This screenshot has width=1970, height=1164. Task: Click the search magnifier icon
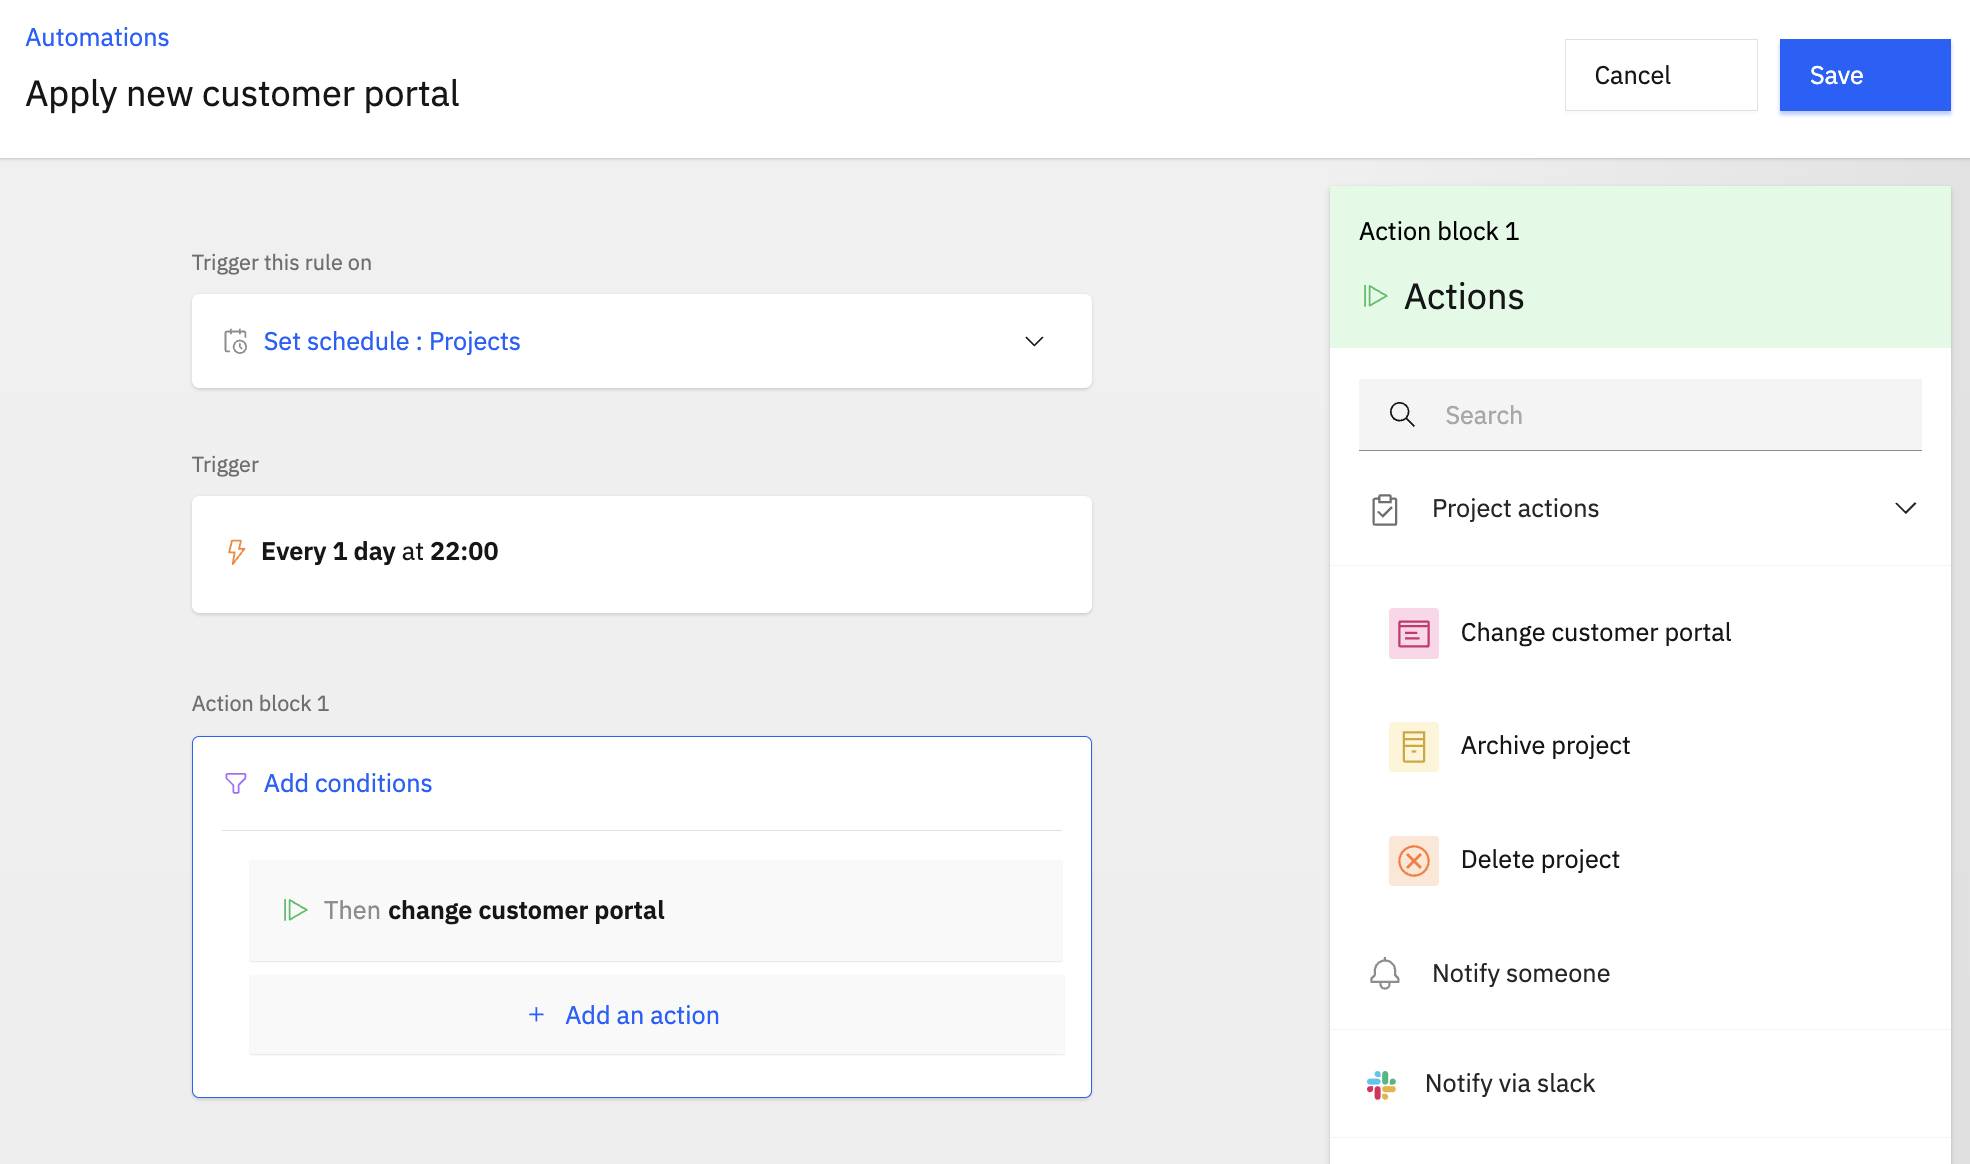(x=1402, y=415)
